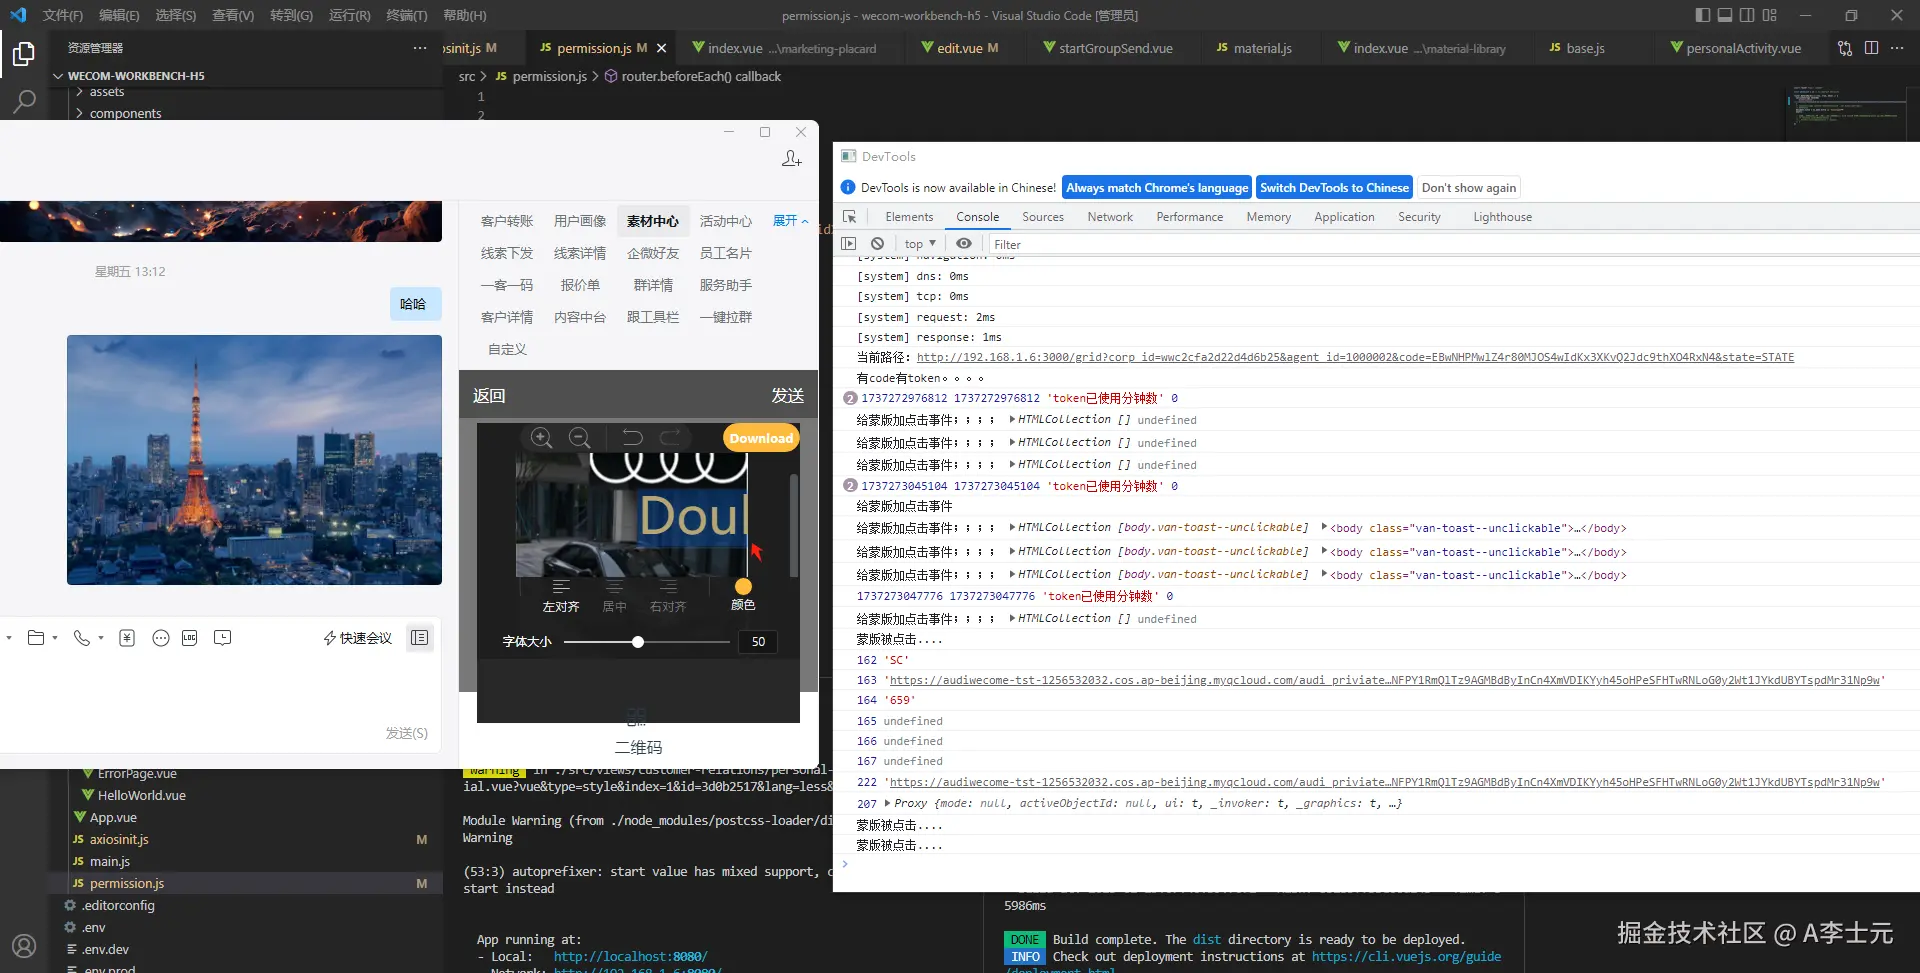
Task: Click the LOC location icon in chat toolbar
Action: point(190,638)
